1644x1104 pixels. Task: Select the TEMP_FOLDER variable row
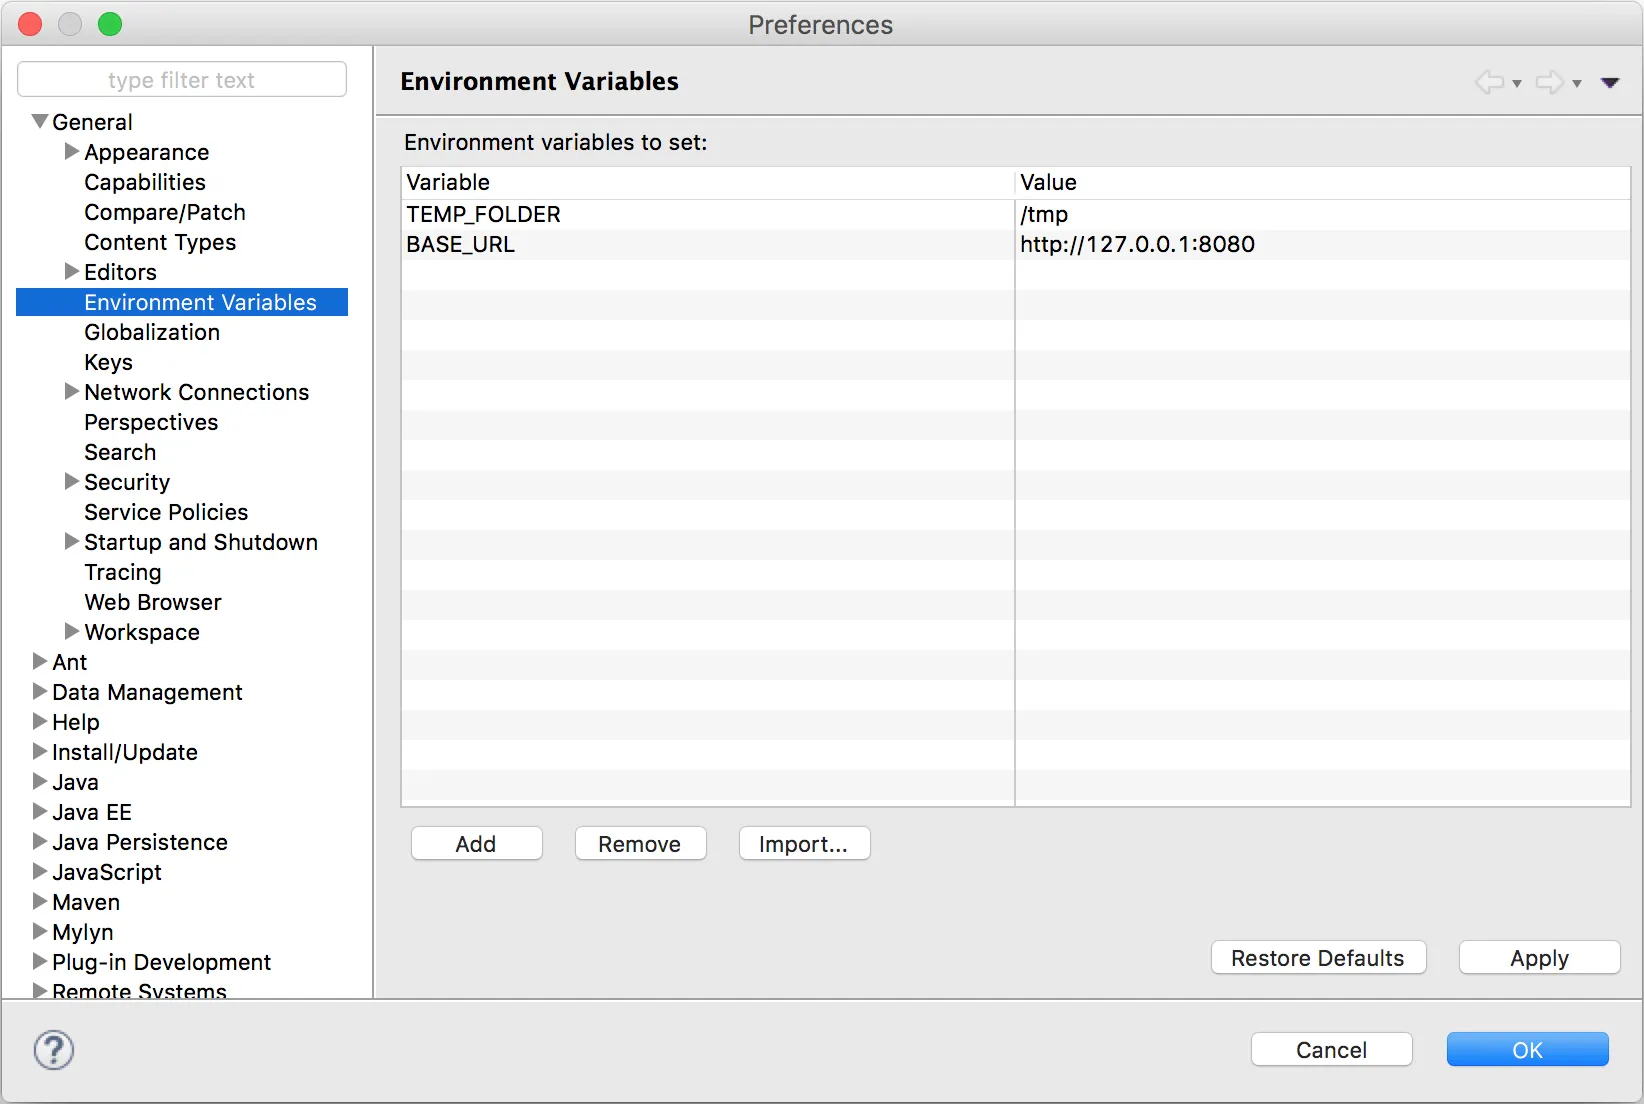pos(484,214)
